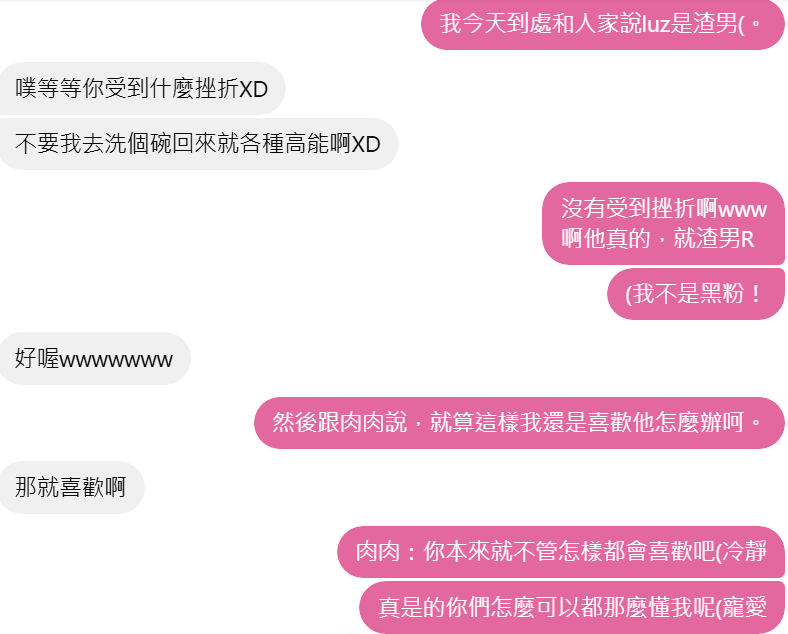The image size is (788, 634).
Task: Click the XD ending the 洗個碗 message
Action: click(366, 145)
